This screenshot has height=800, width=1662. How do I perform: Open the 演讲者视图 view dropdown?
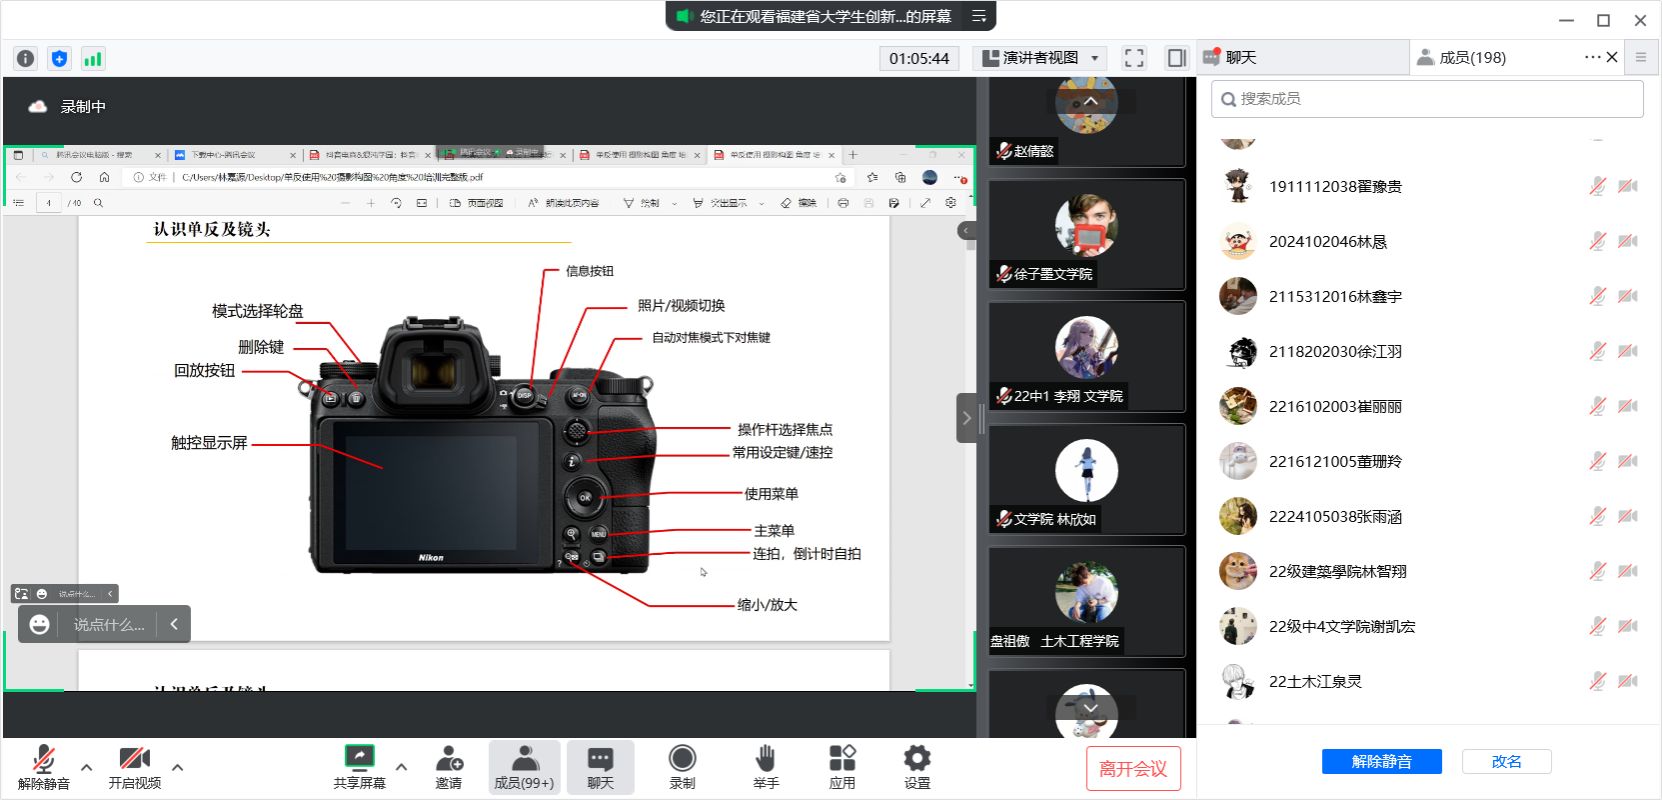click(1040, 58)
